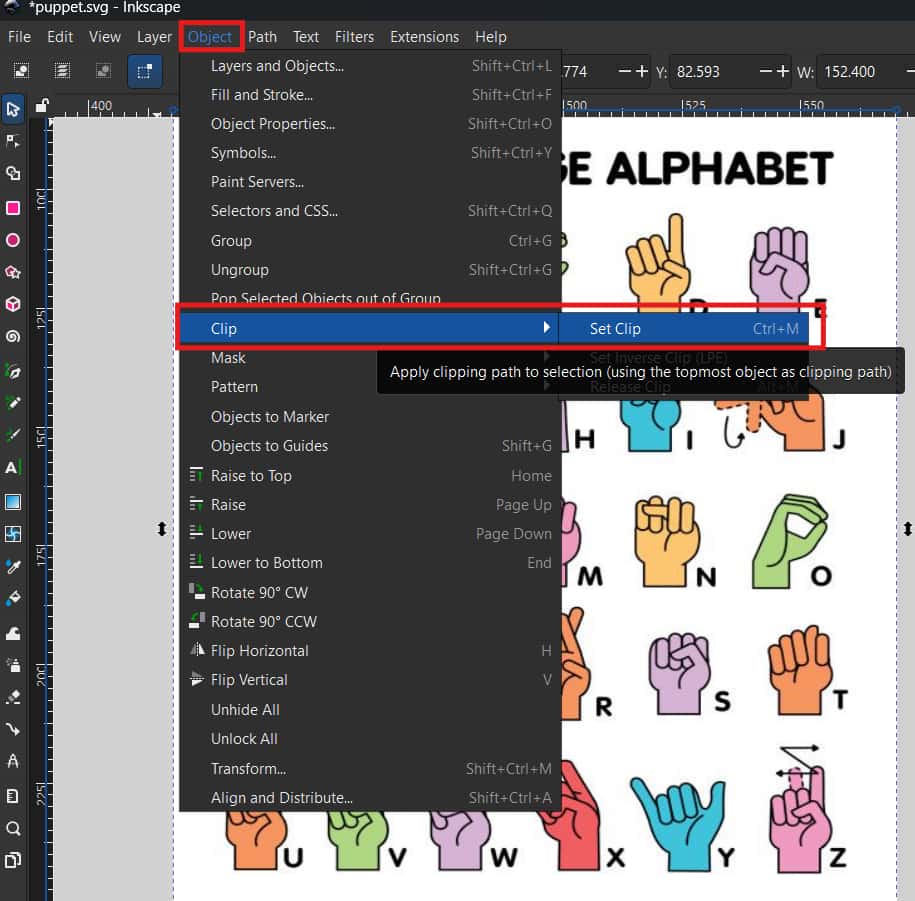Choose Objects to Marker

click(370, 417)
